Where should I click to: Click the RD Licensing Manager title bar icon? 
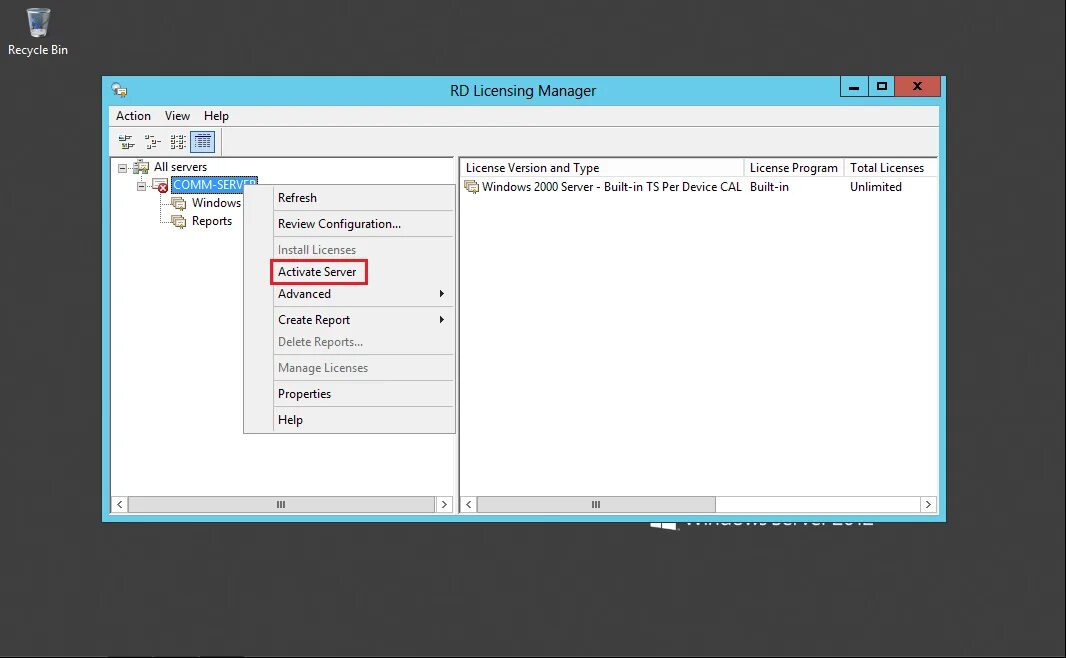(120, 90)
